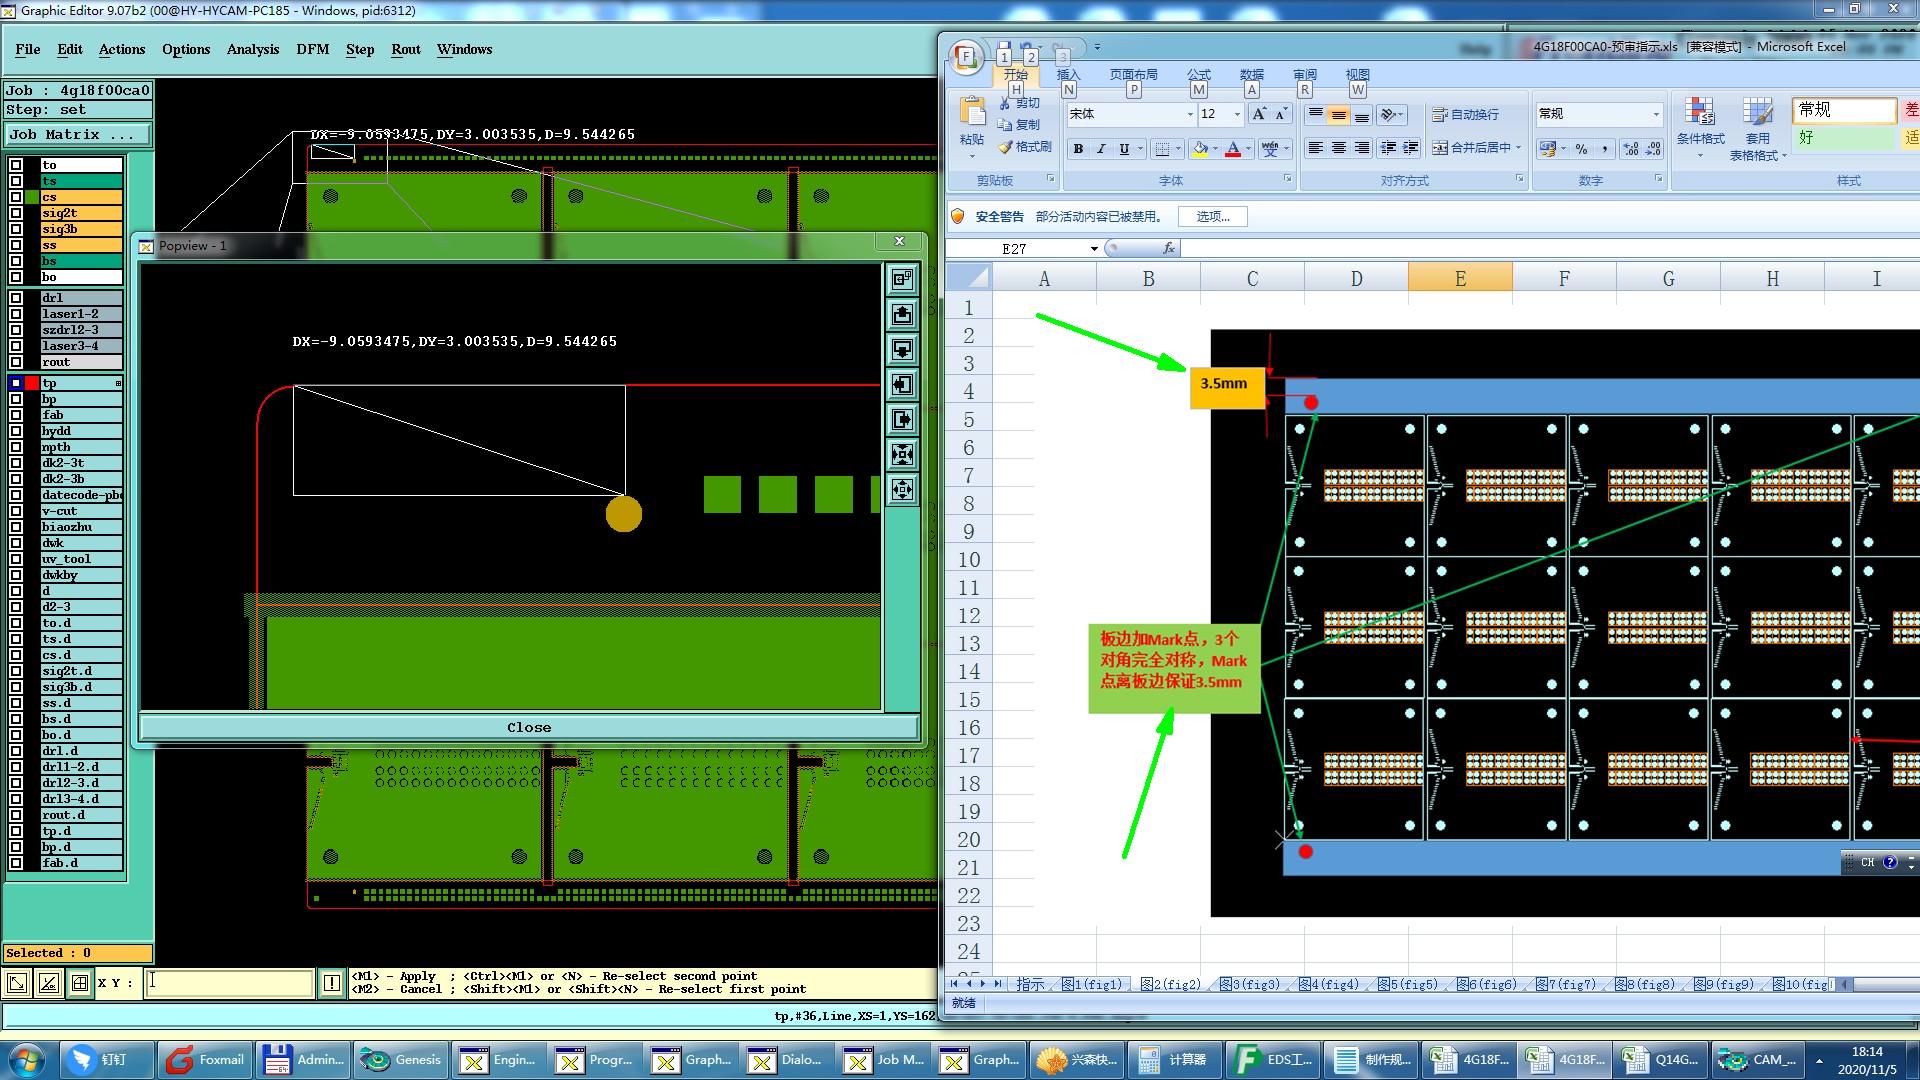Image resolution: width=1920 pixels, height=1080 pixels.
Task: Toggle the drl layer checkbox
Action: click(x=16, y=298)
